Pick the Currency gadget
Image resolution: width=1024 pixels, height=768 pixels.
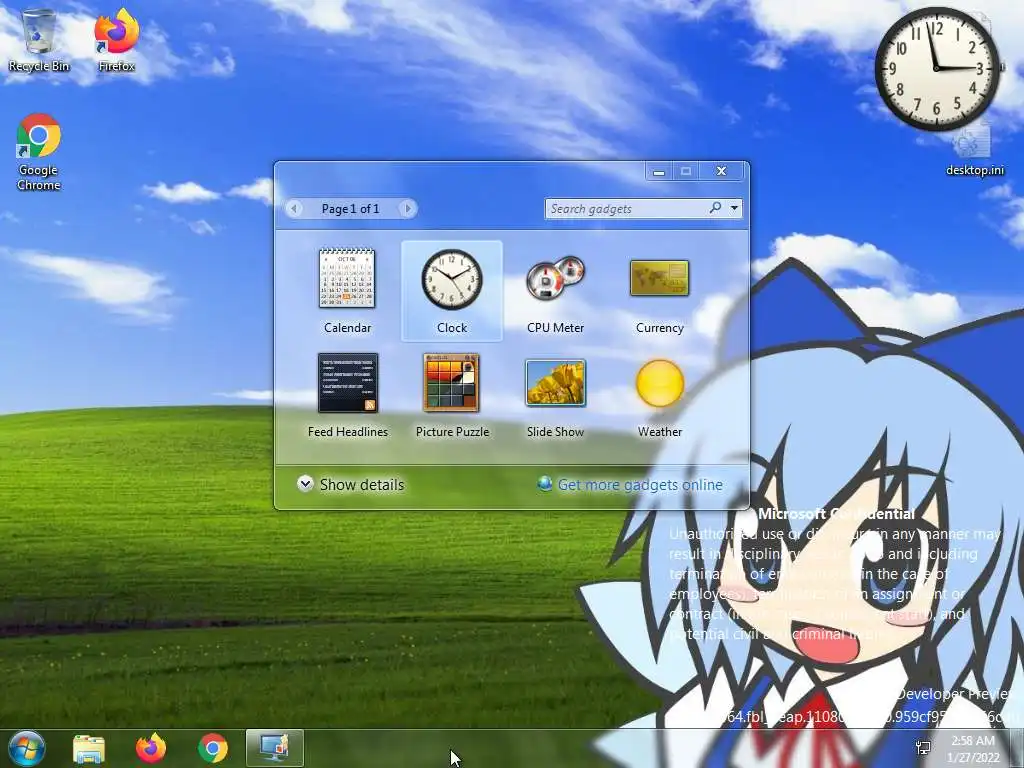click(x=660, y=291)
